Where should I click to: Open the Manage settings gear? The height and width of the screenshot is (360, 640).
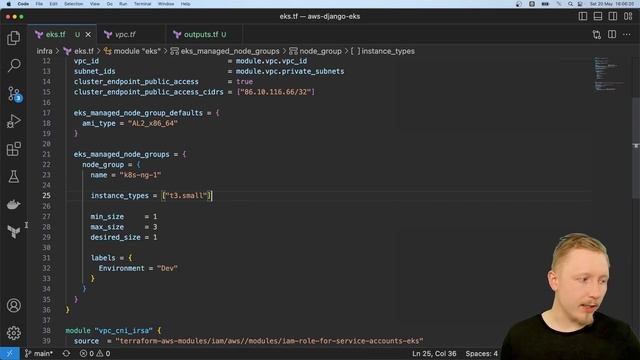click(x=13, y=333)
